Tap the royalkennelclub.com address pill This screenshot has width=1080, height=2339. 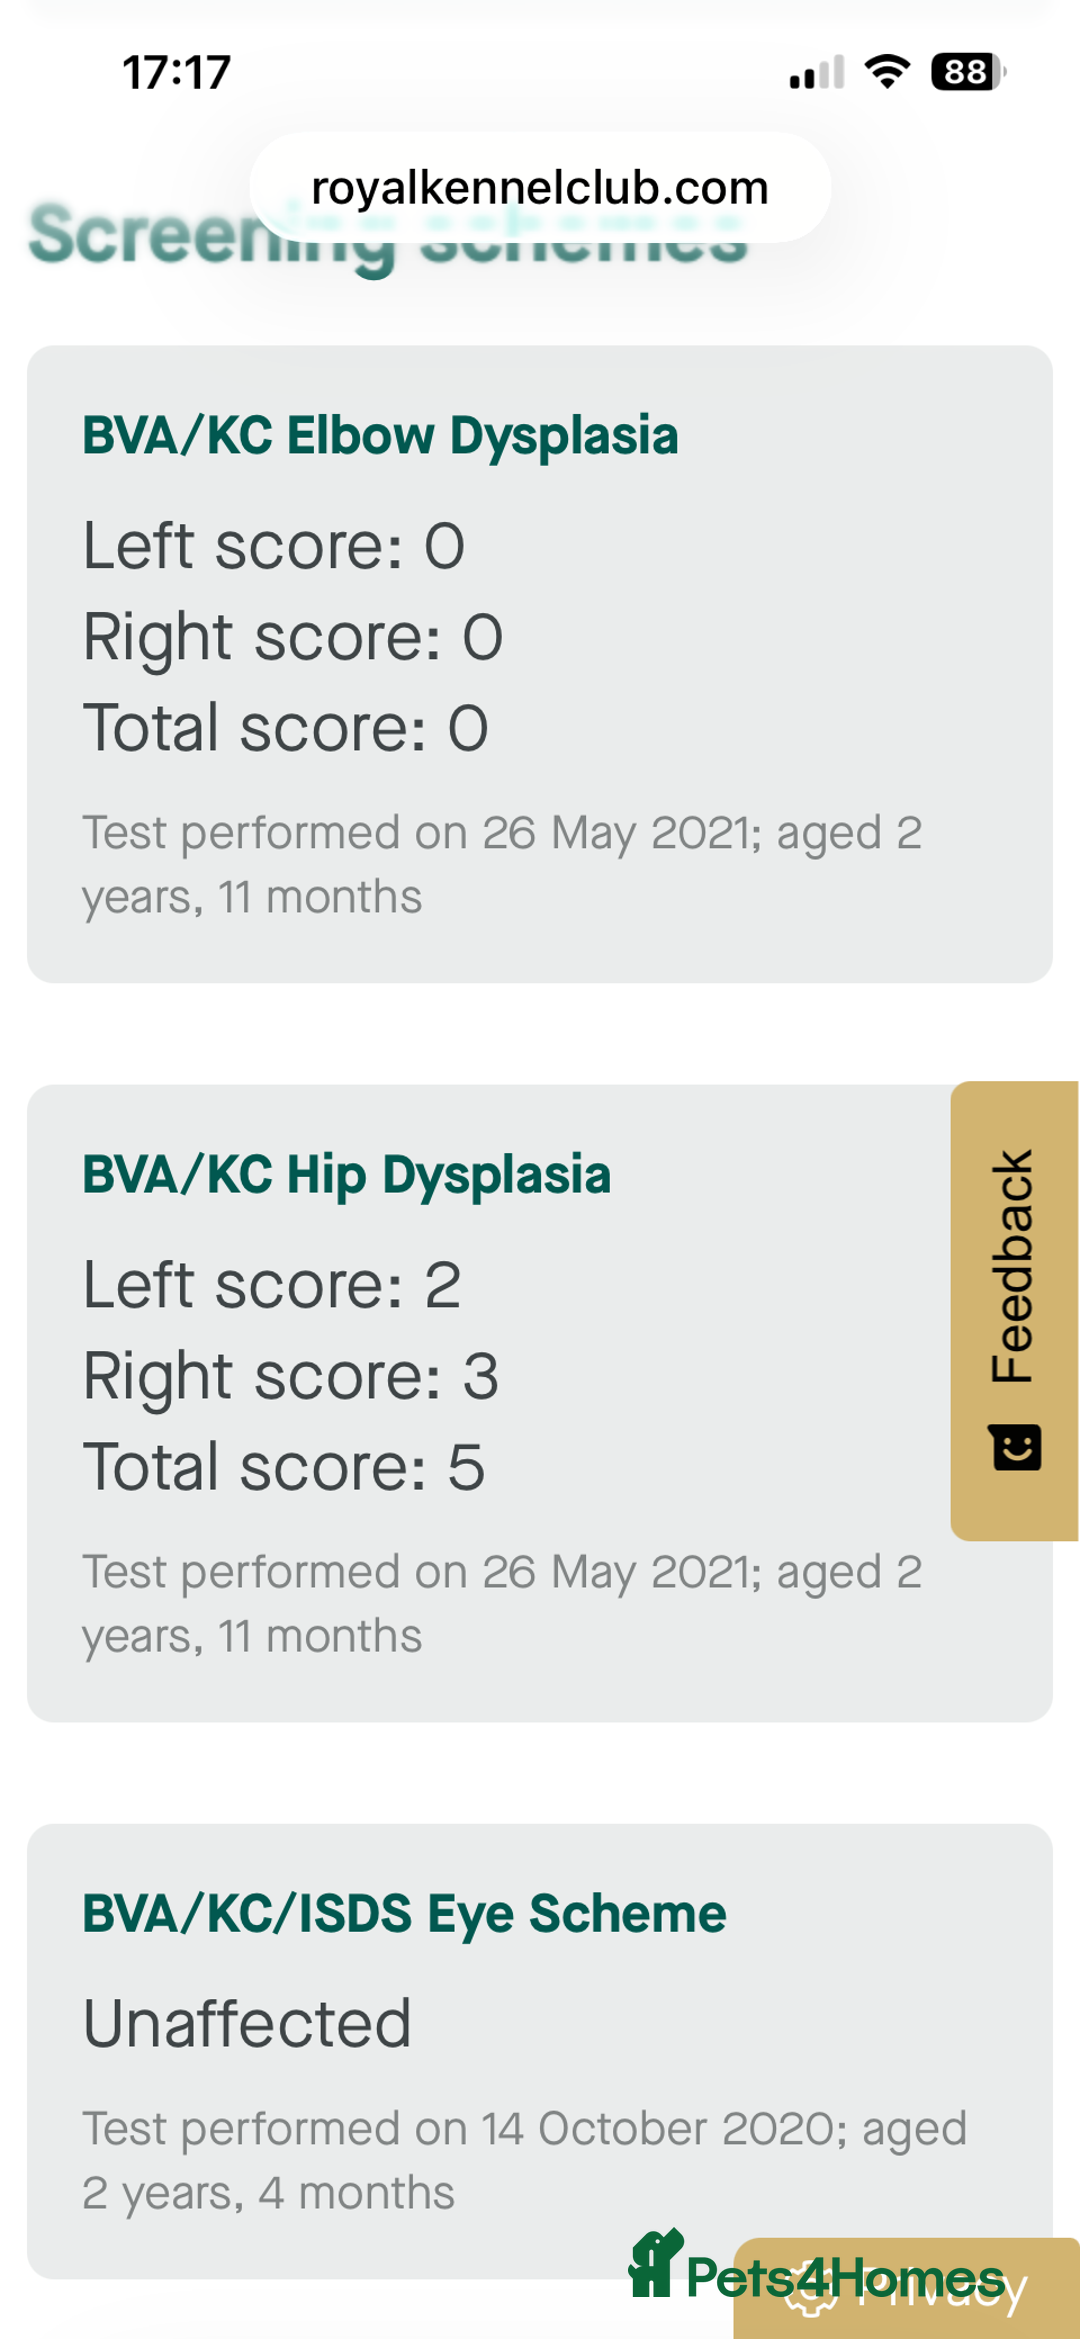tap(540, 188)
